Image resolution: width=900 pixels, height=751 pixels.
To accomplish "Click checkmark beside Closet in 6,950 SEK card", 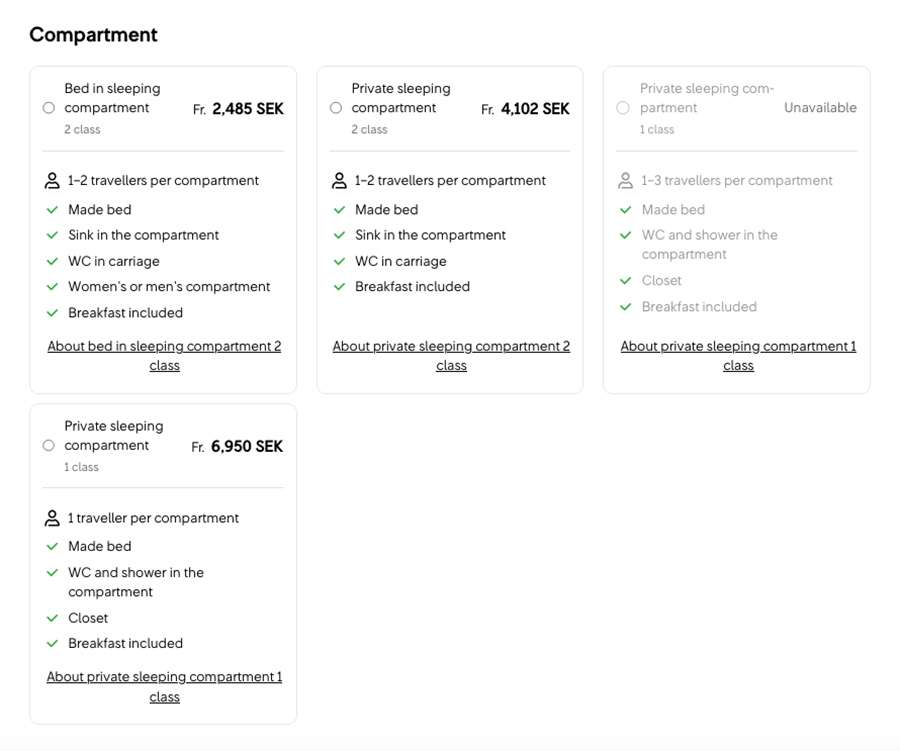I will [x=53, y=618].
